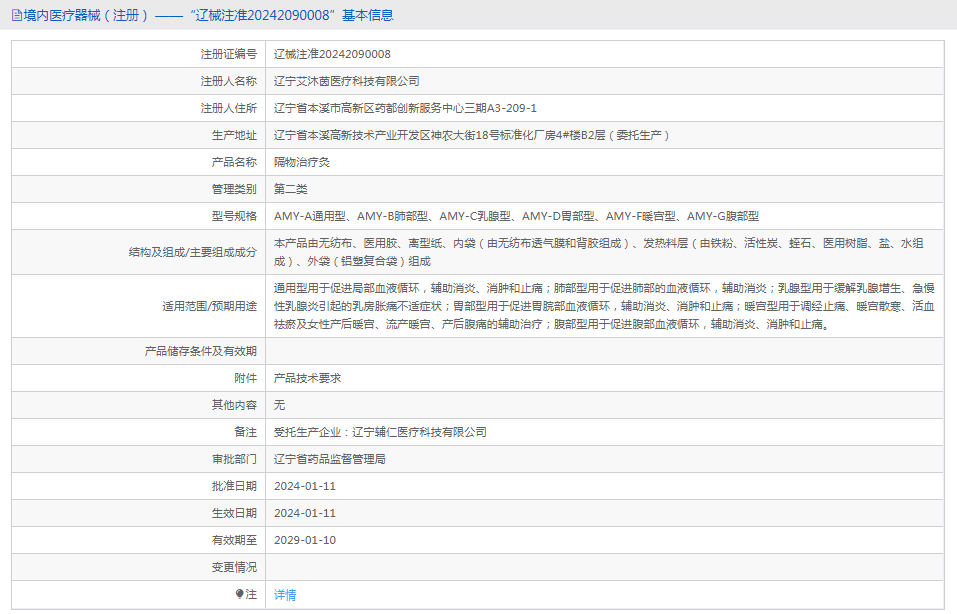Viewport: 957px width, 614px height.
Task: Click the registrant name 辽宁艾沐茵医疗科技有限公司
Action: point(347,81)
